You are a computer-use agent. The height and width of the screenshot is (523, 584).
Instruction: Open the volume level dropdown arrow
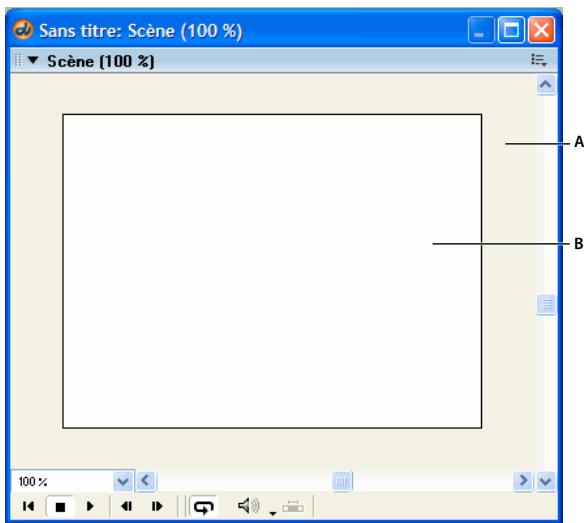click(x=273, y=514)
